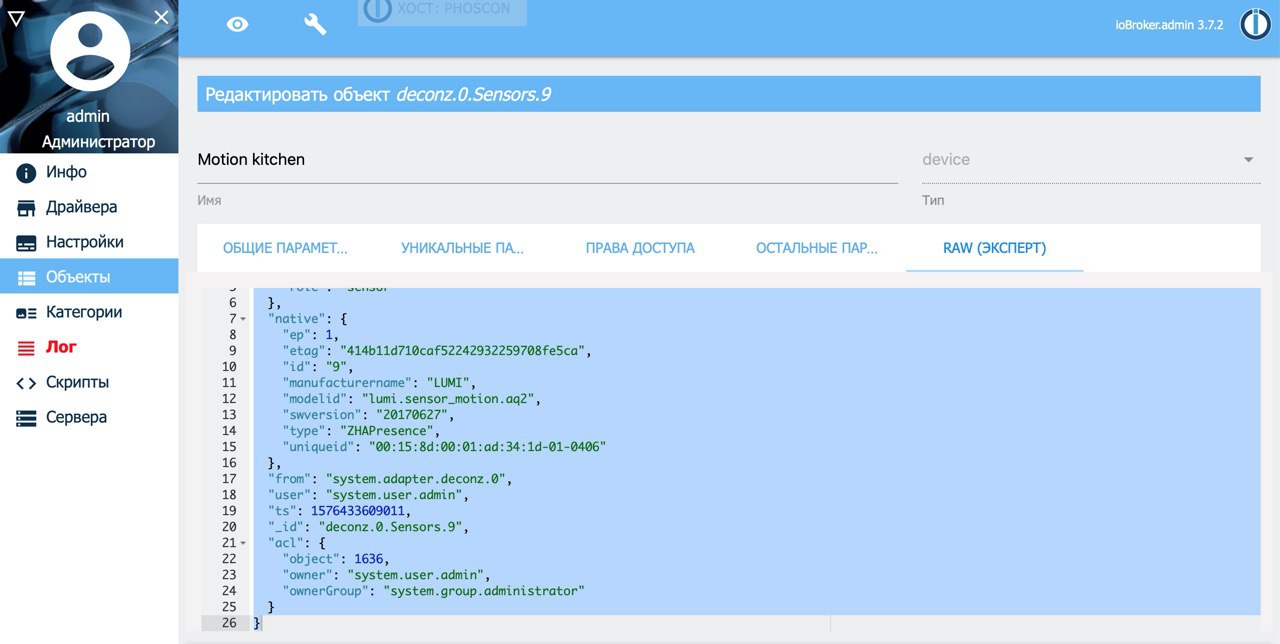Click the ts value 1576433609011
This screenshot has width=1280, height=644.
coord(359,511)
